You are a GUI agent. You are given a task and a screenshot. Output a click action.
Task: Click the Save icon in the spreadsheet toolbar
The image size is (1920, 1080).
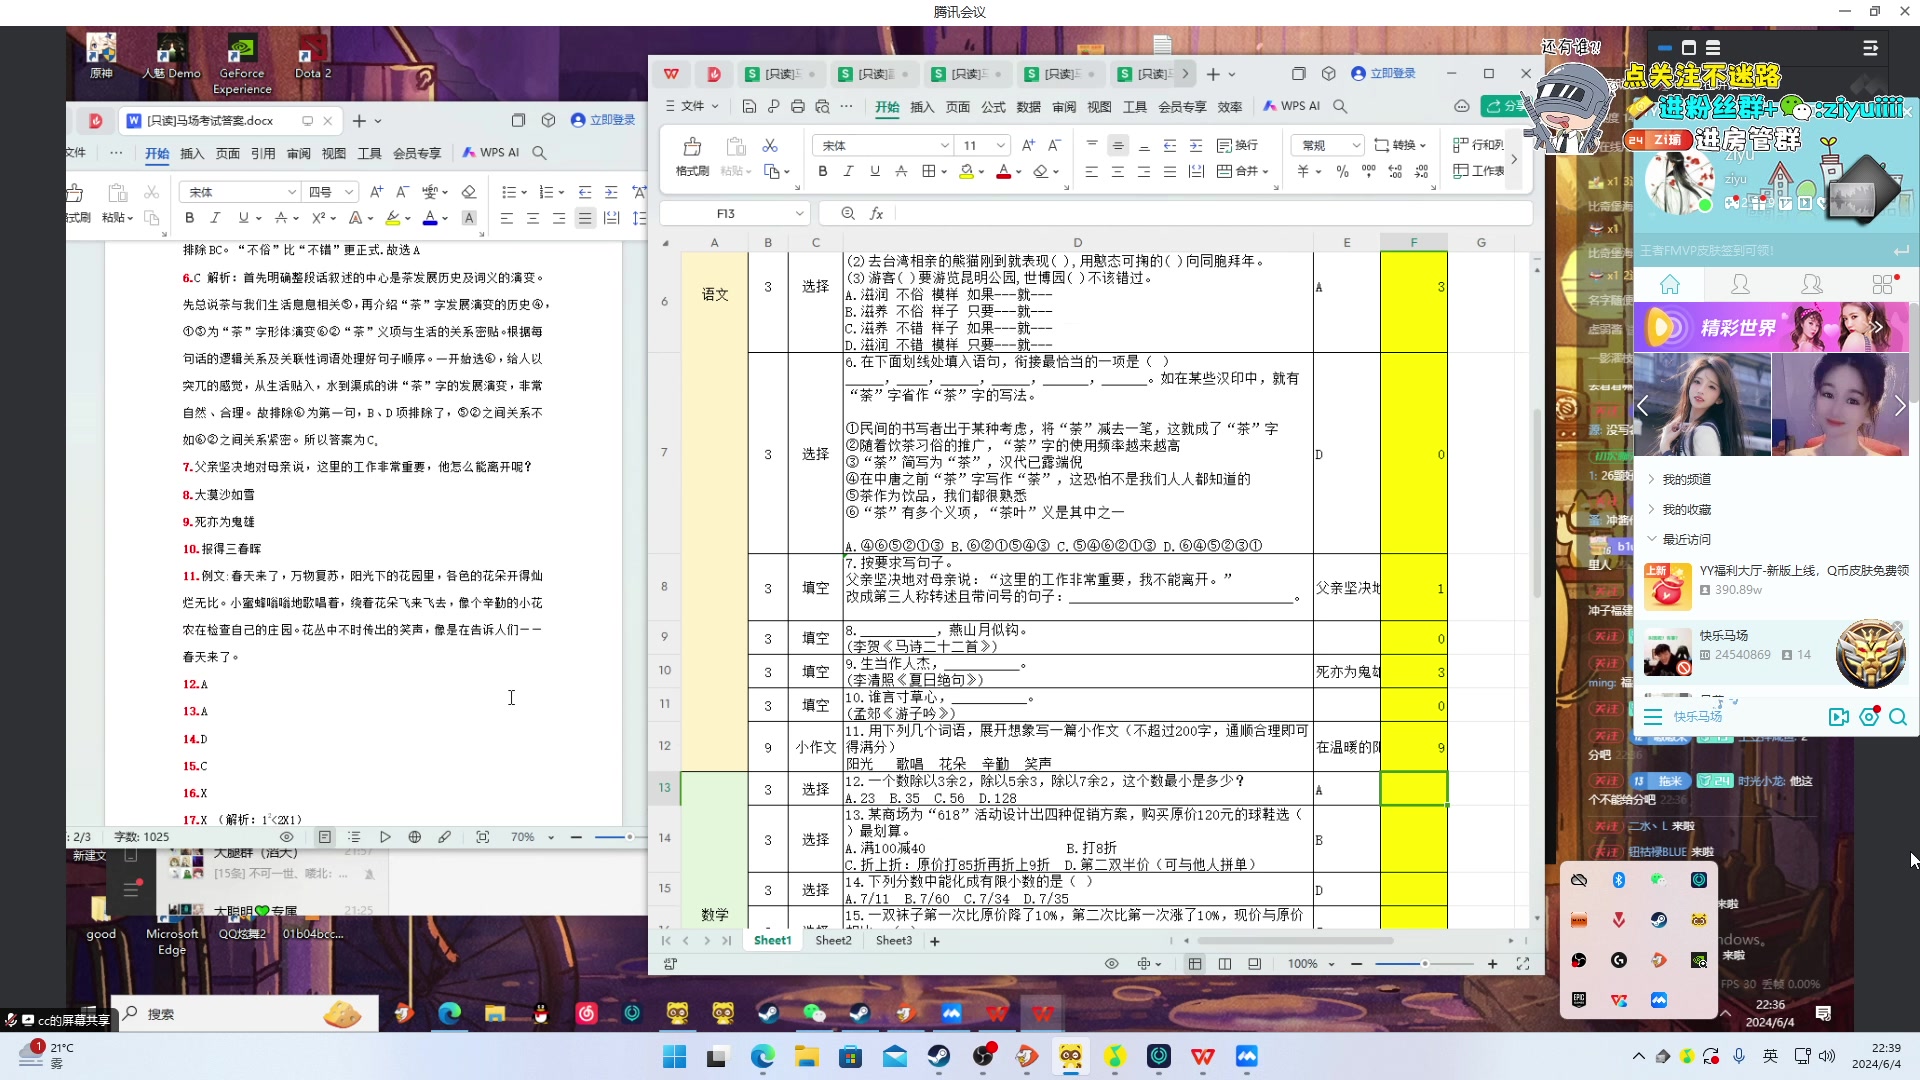pos(749,106)
